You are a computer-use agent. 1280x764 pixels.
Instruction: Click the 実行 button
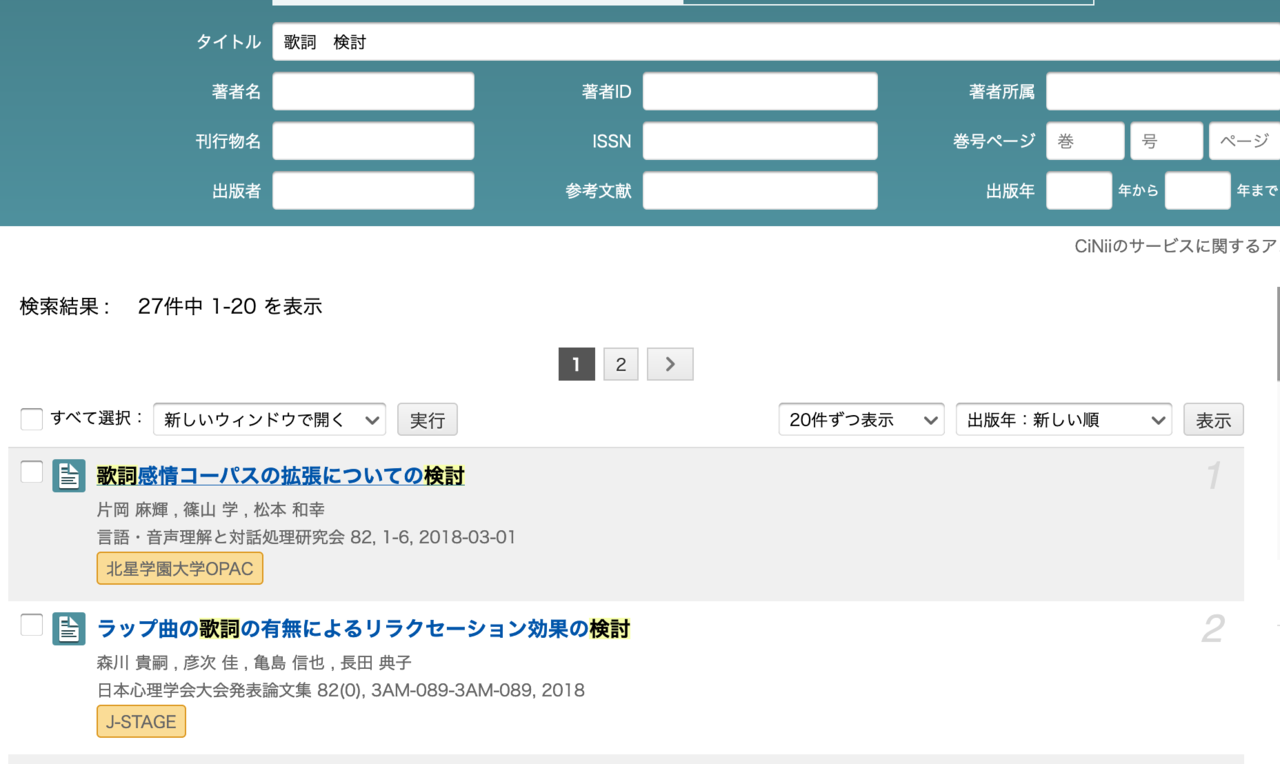(427, 420)
